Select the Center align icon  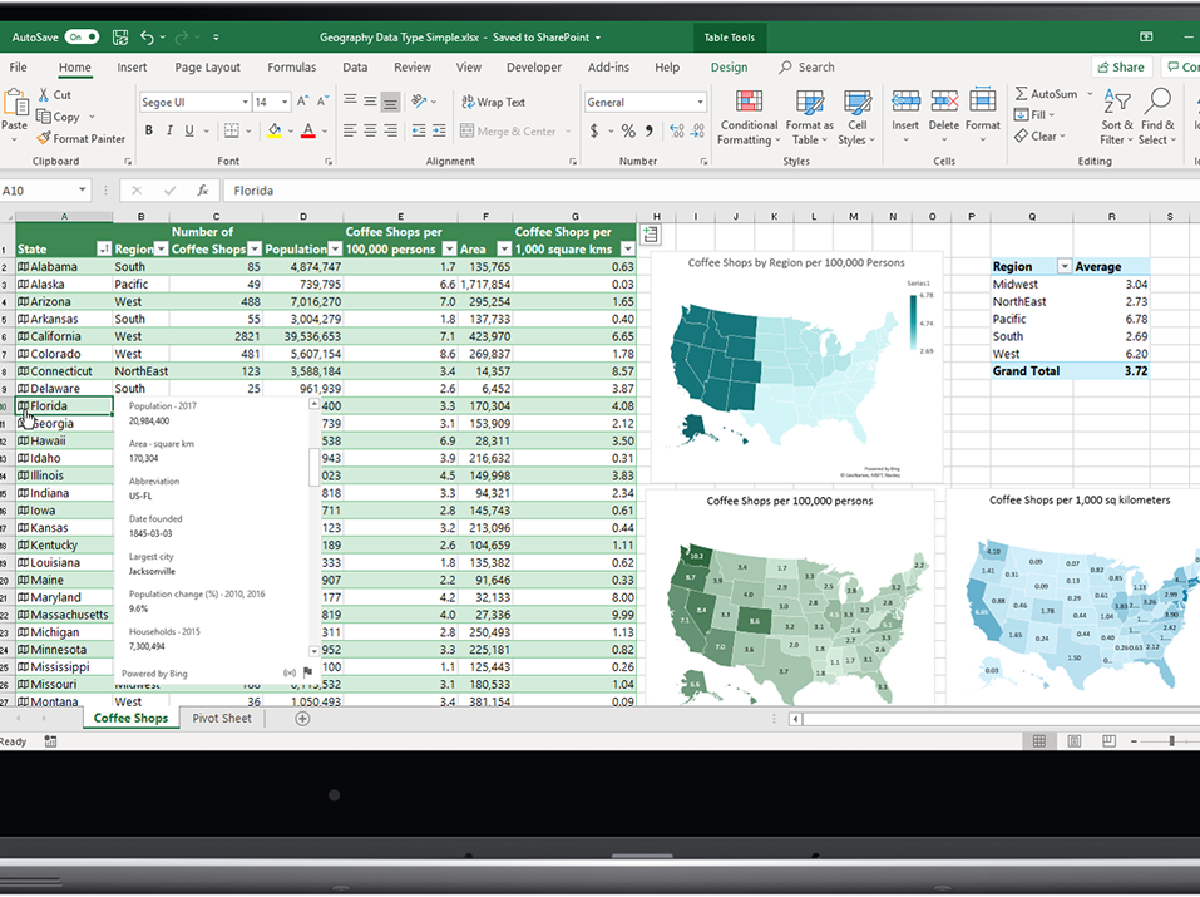pyautogui.click(x=371, y=131)
